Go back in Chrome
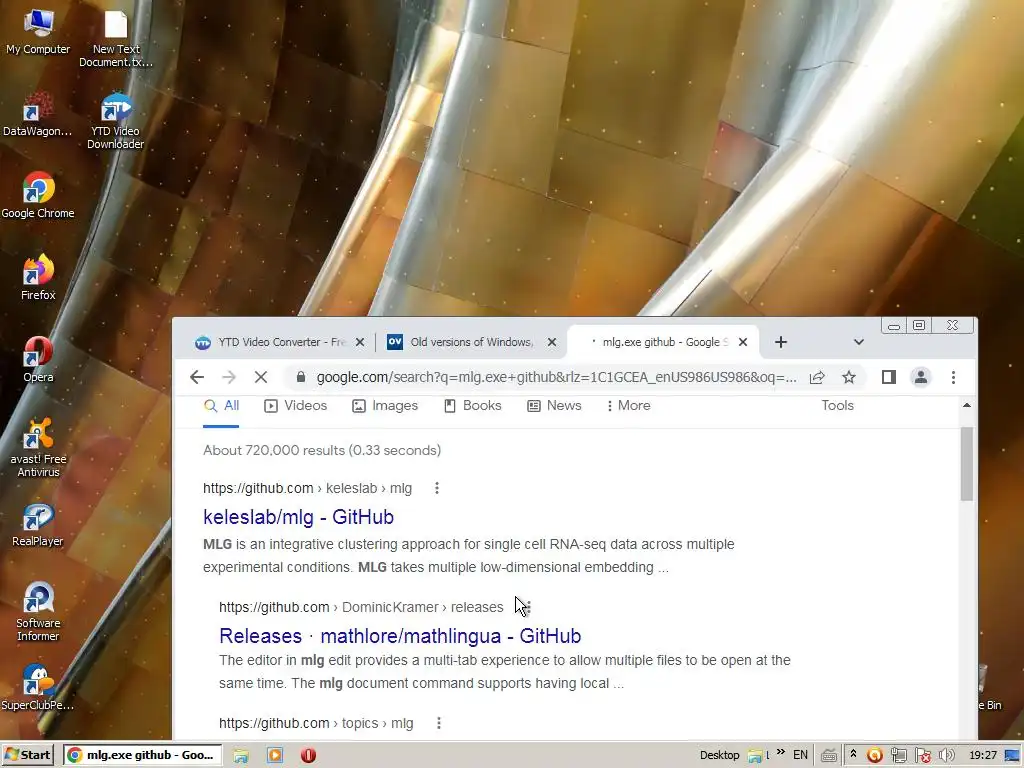Screen dimensions: 1024x768 197,377
